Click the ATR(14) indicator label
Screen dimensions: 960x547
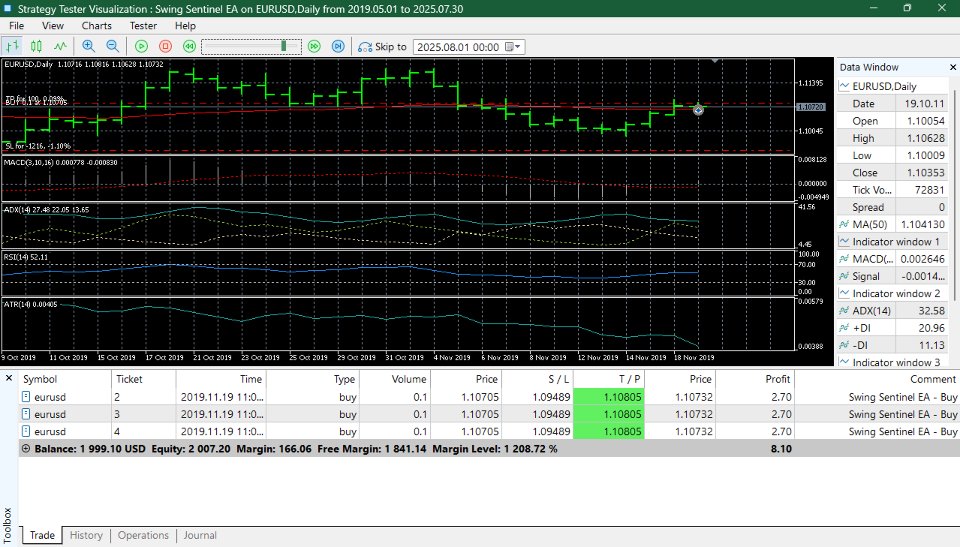pos(31,304)
